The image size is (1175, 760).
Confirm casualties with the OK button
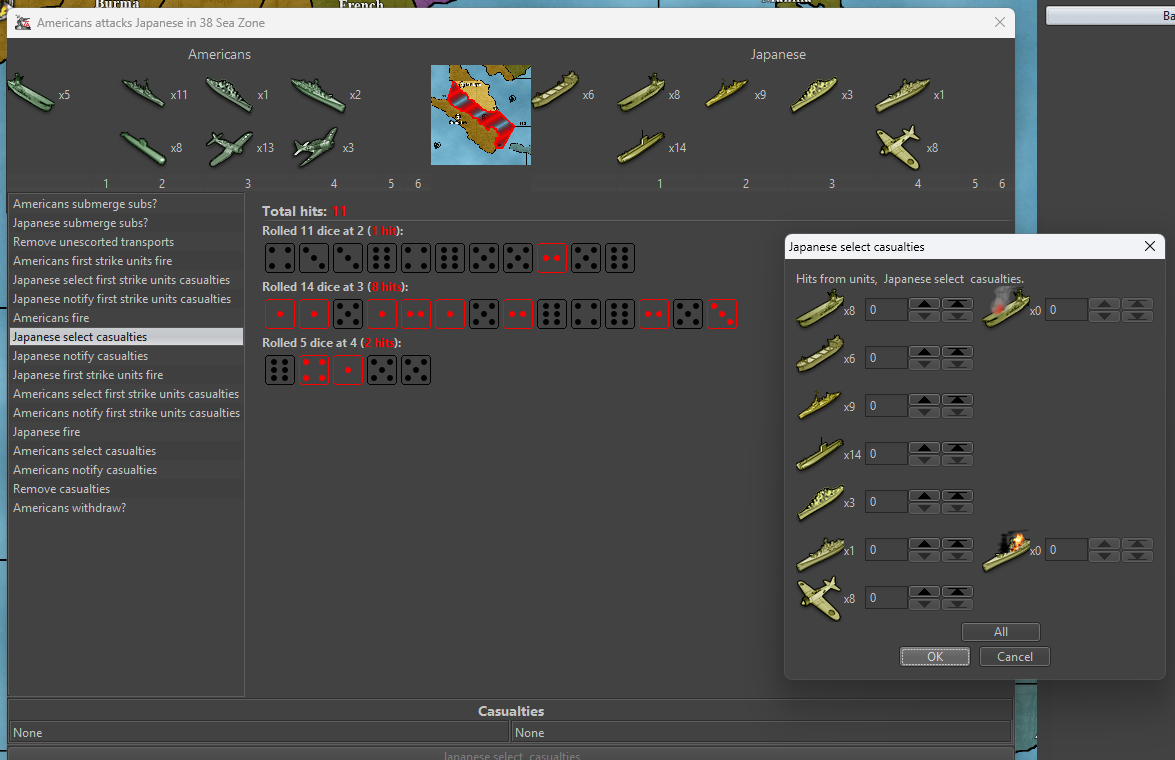pos(934,657)
